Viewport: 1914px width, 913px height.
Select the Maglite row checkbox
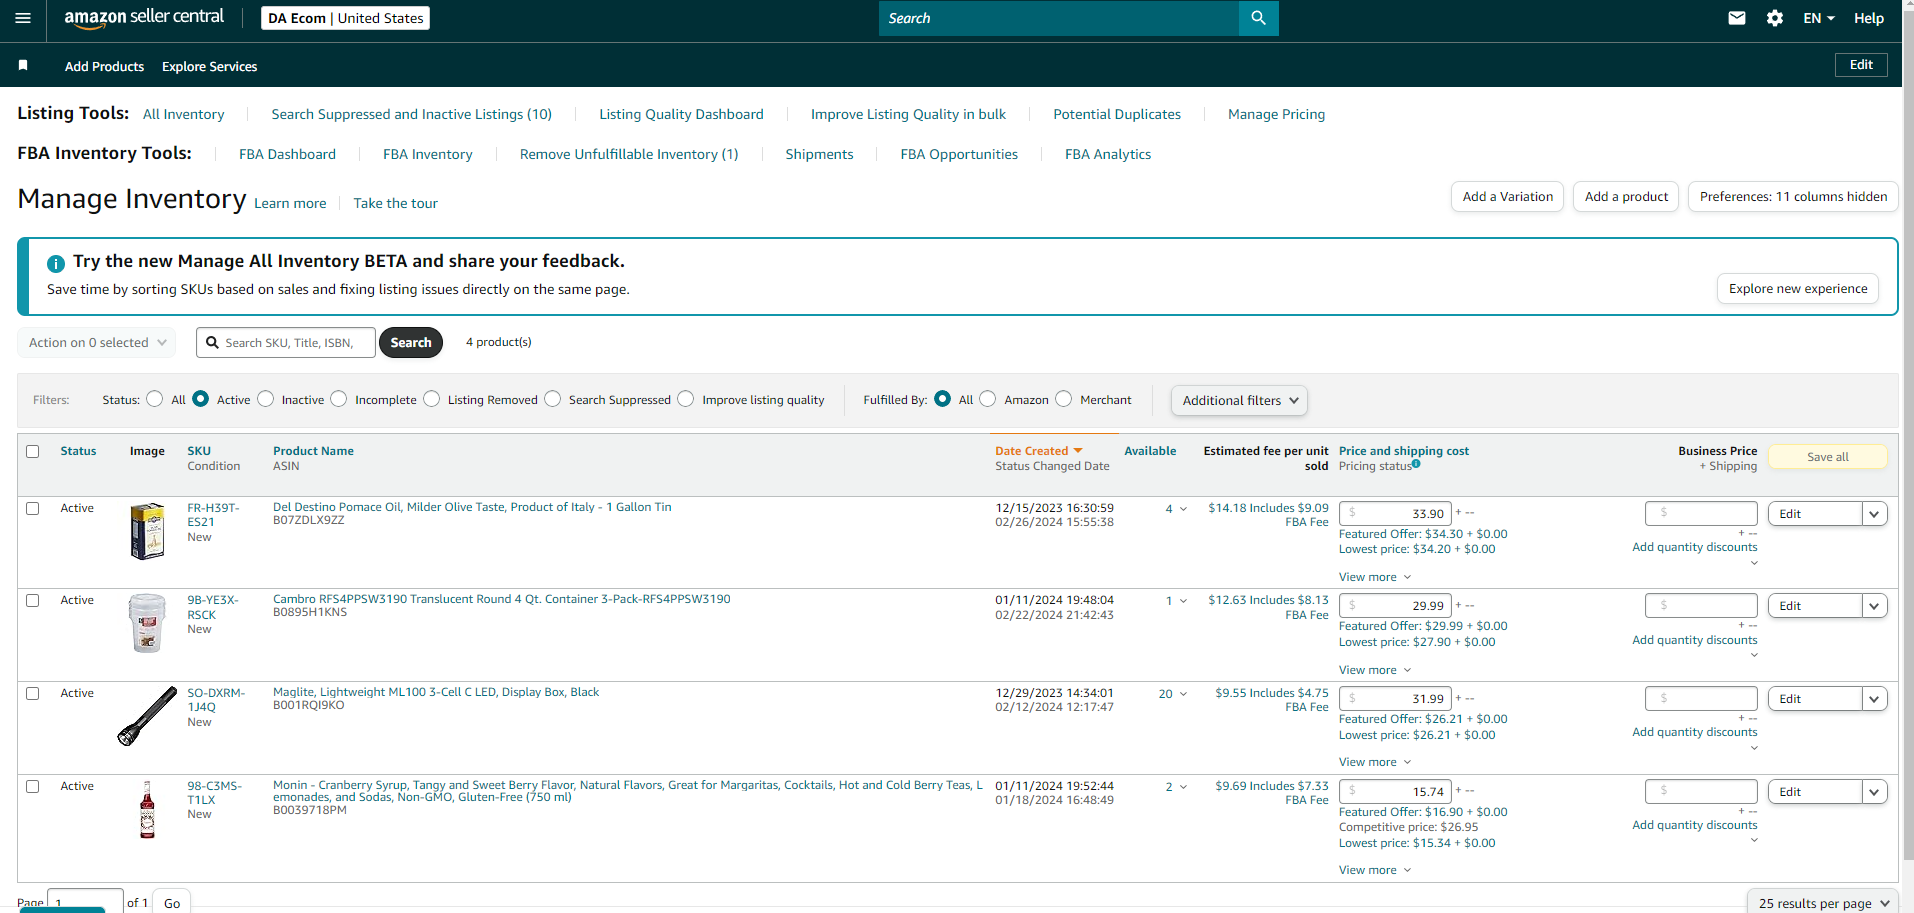[33, 694]
